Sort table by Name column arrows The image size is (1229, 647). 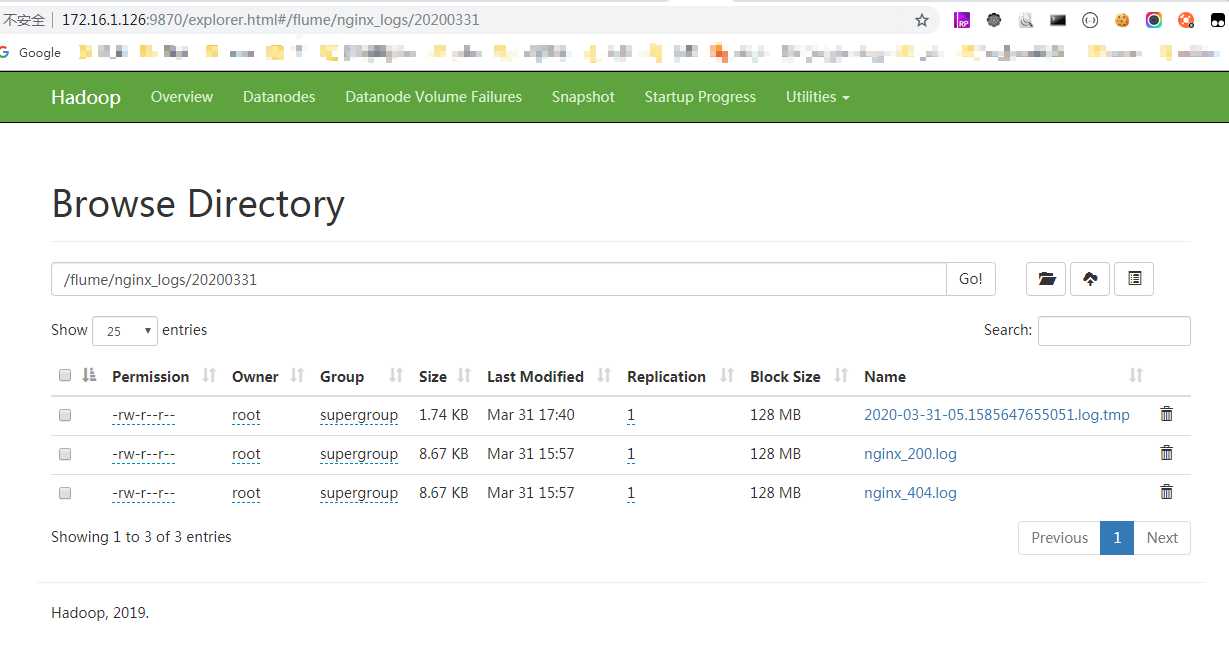[1136, 376]
